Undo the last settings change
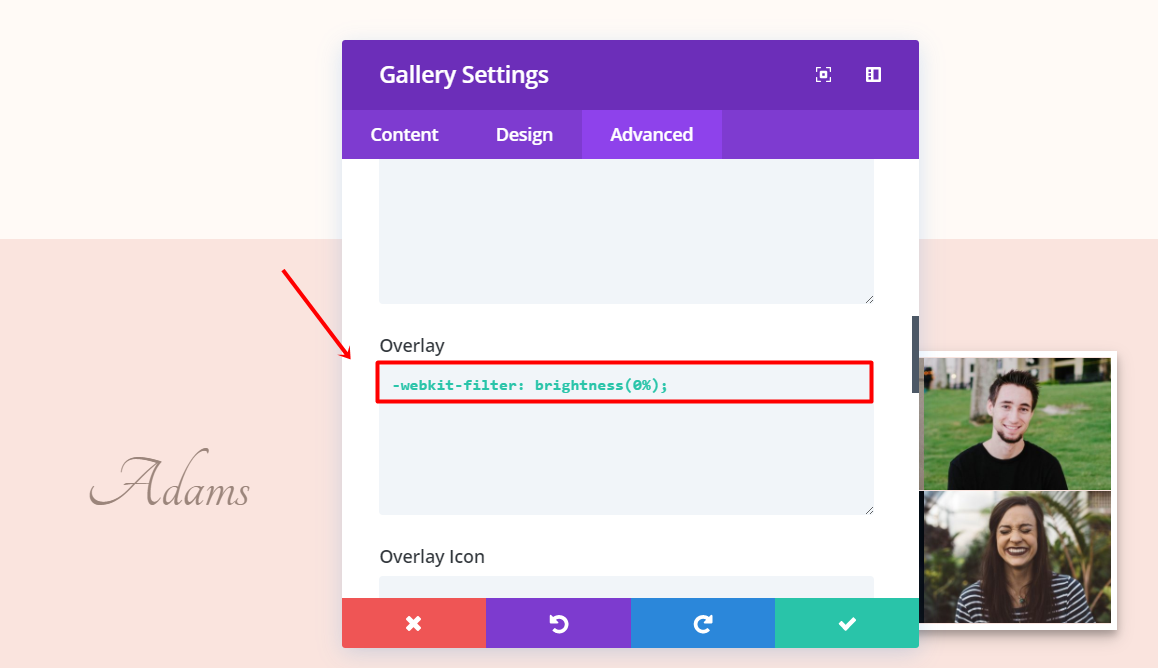This screenshot has width=1158, height=668. point(558,623)
